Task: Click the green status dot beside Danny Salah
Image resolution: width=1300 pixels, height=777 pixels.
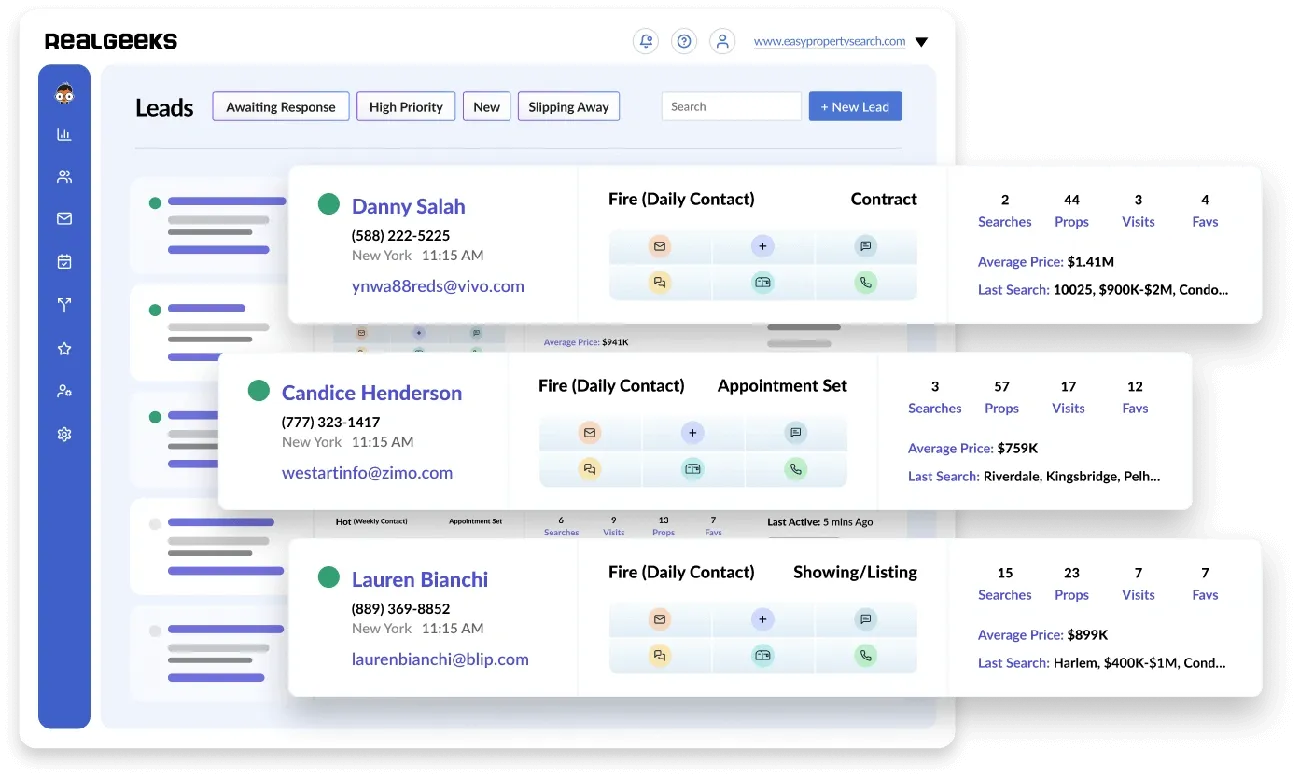Action: (x=328, y=204)
